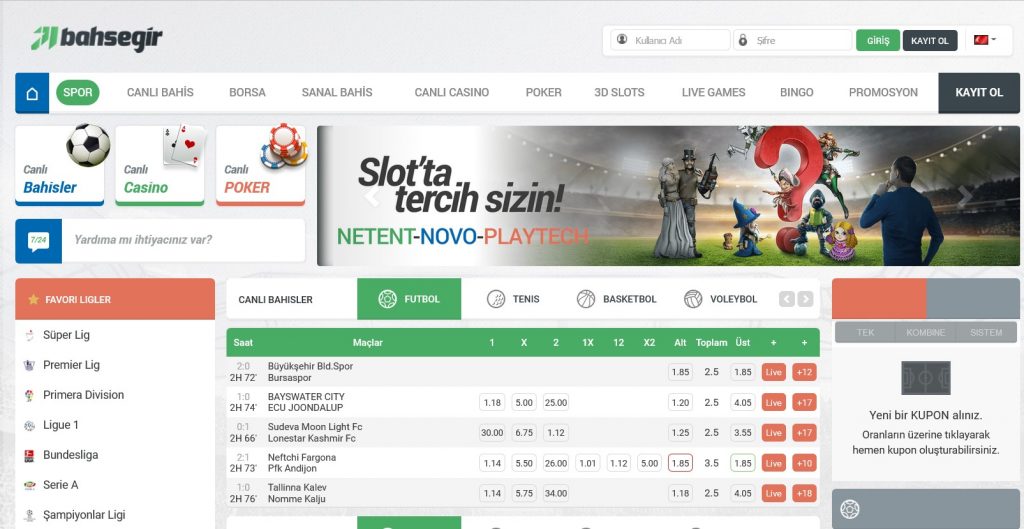This screenshot has width=1024, height=529.
Task: Click the large KAYIT OL navbar button
Action: [x=979, y=93]
